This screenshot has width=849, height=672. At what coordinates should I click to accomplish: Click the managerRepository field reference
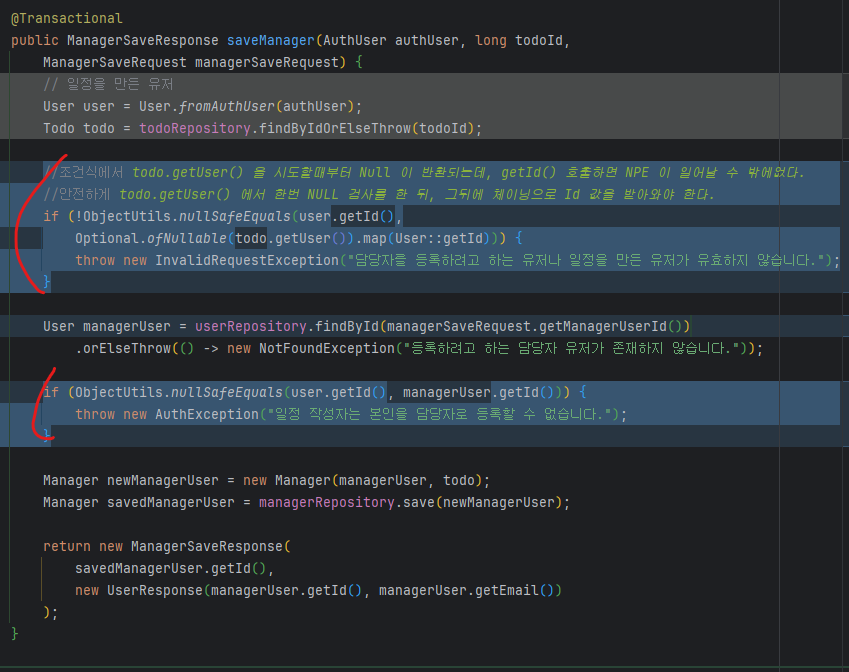[326, 503]
